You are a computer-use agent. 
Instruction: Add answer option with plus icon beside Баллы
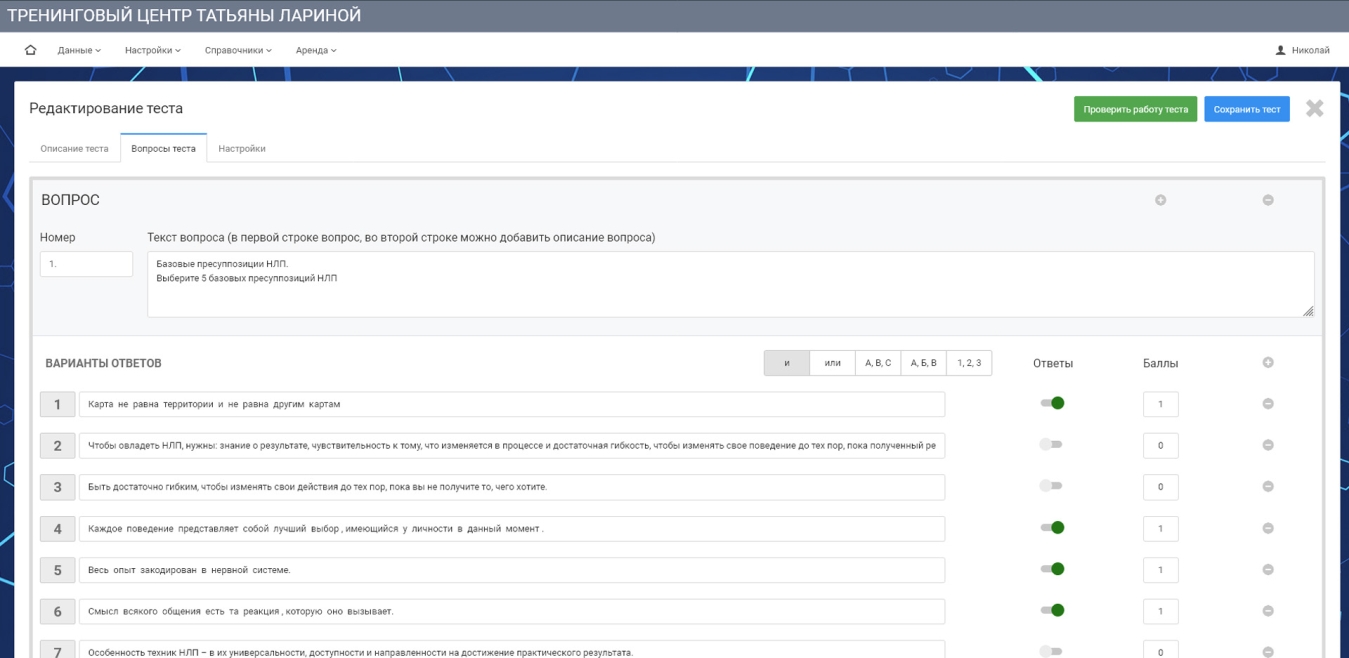1267,363
